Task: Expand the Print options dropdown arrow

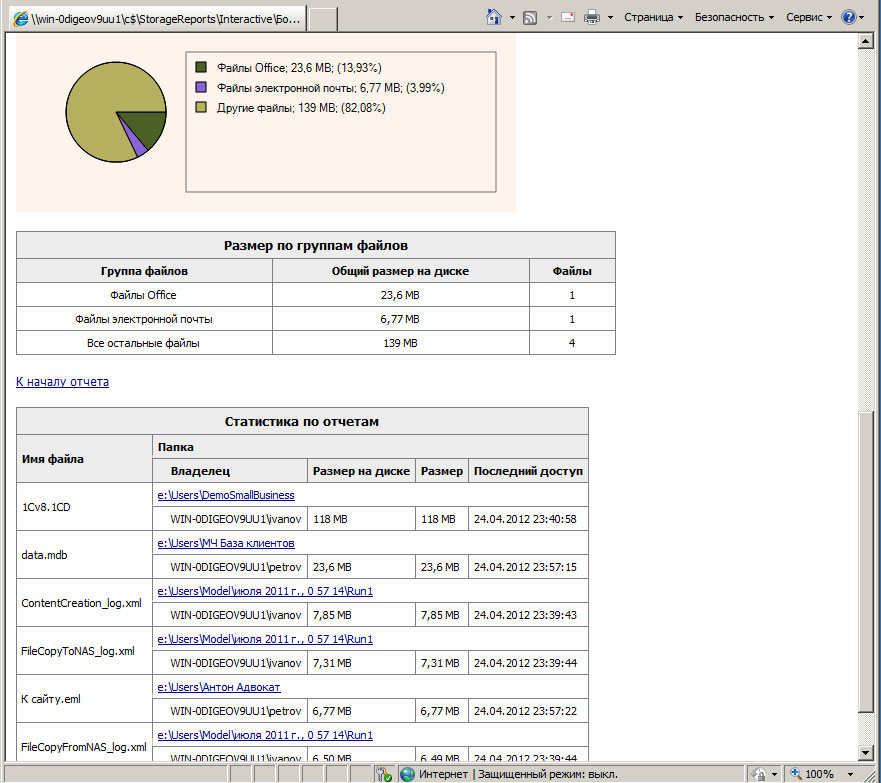Action: point(610,18)
